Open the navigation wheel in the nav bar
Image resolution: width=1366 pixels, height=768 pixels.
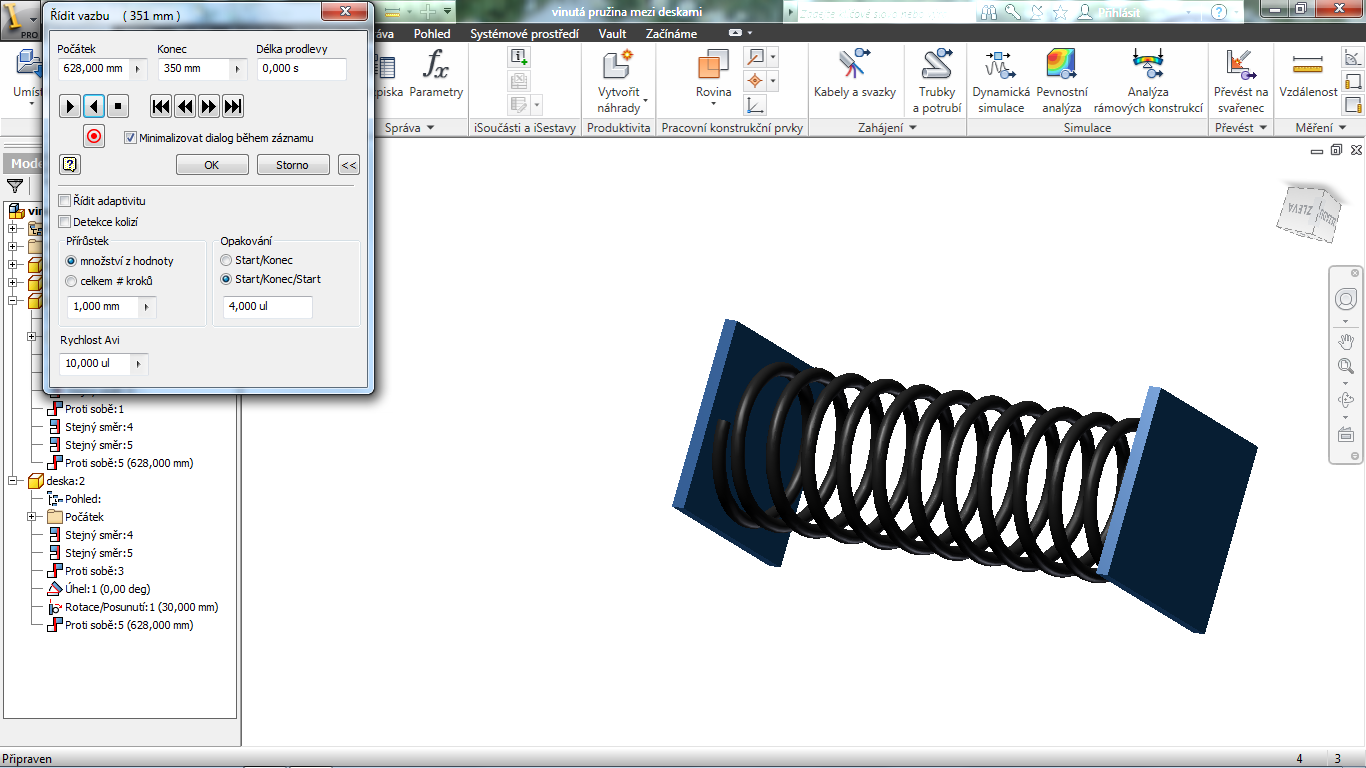point(1346,299)
